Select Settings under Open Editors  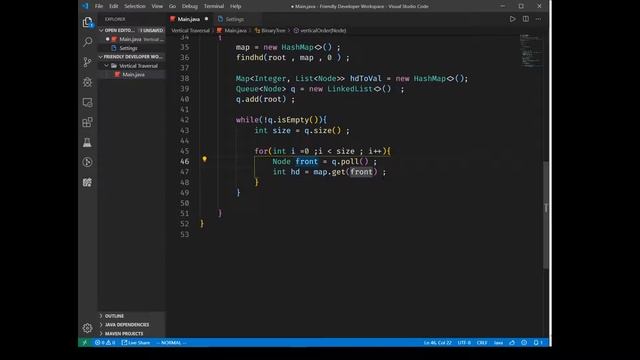(x=131, y=48)
